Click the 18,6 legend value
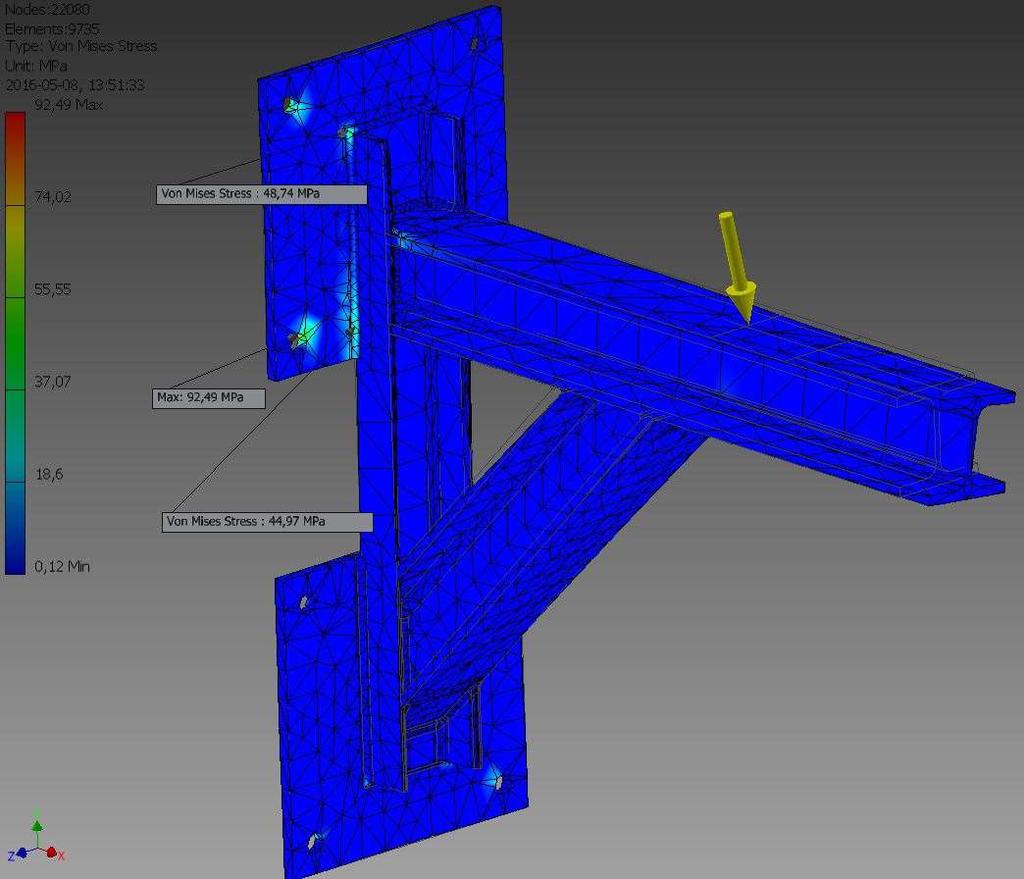Viewport: 1024px width, 879px height. [x=49, y=474]
